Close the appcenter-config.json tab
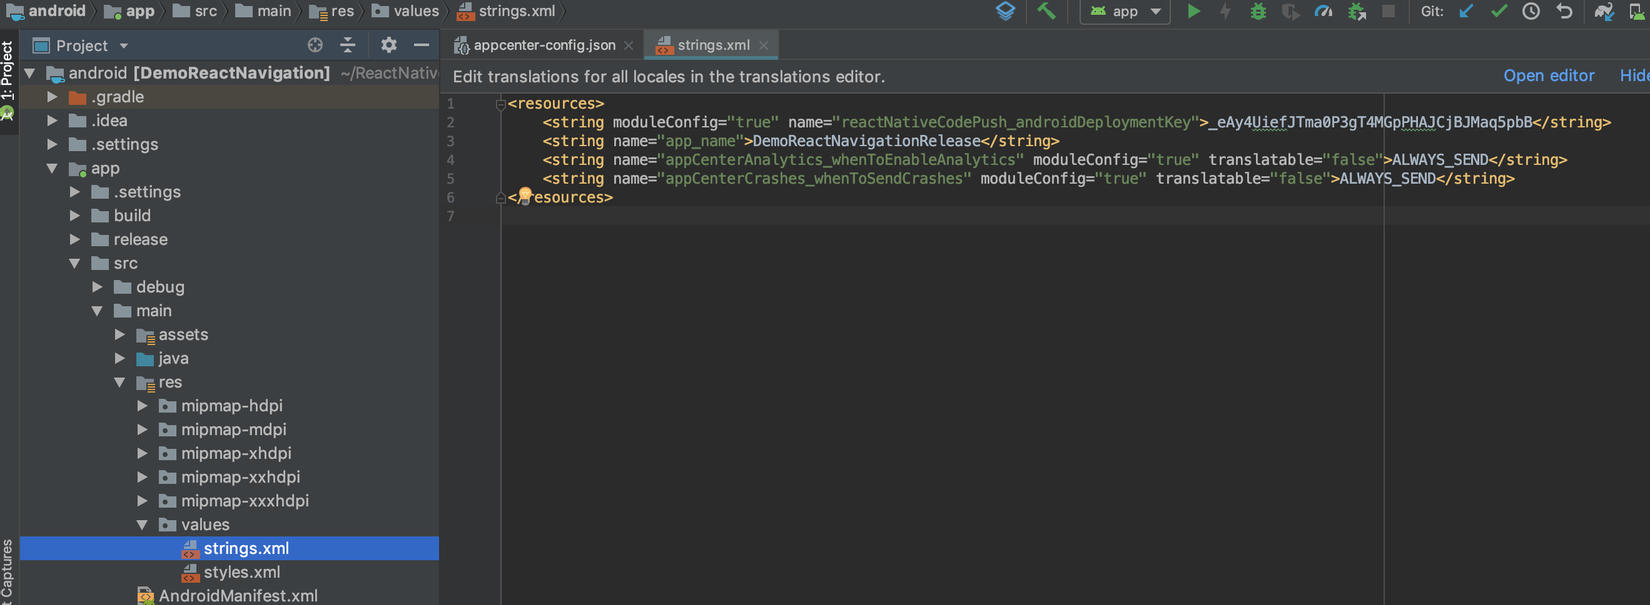Viewport: 1650px width, 605px height. 629,46
